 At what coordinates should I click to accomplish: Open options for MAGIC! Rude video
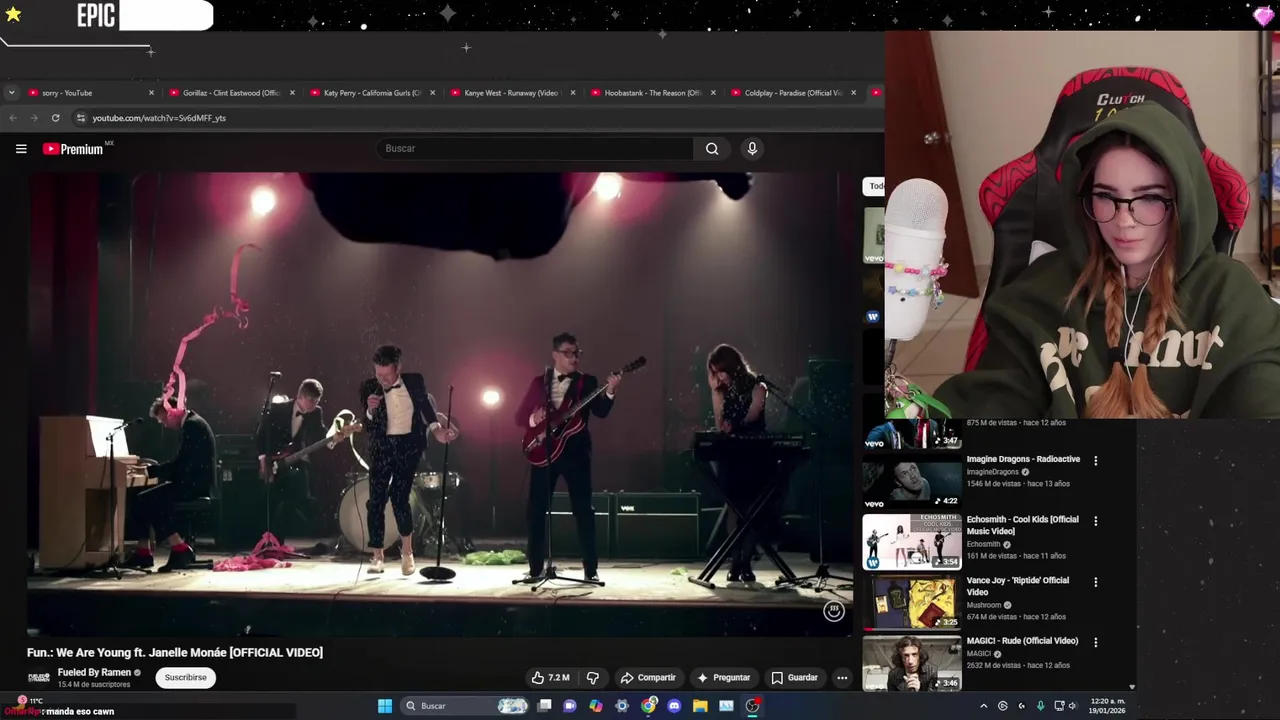coord(1095,642)
